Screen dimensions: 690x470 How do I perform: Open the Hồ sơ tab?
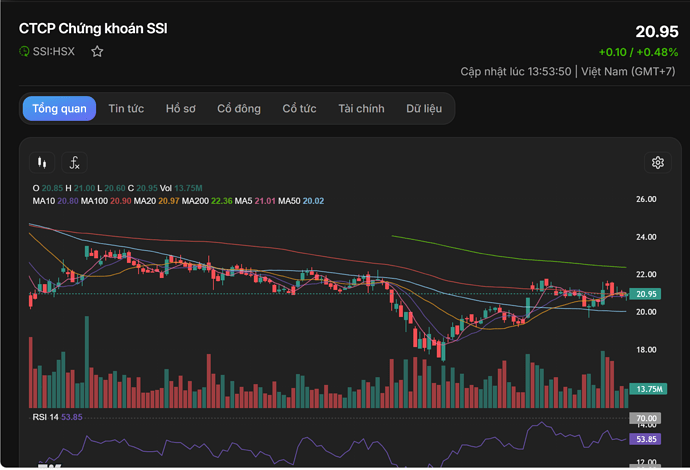pos(180,109)
